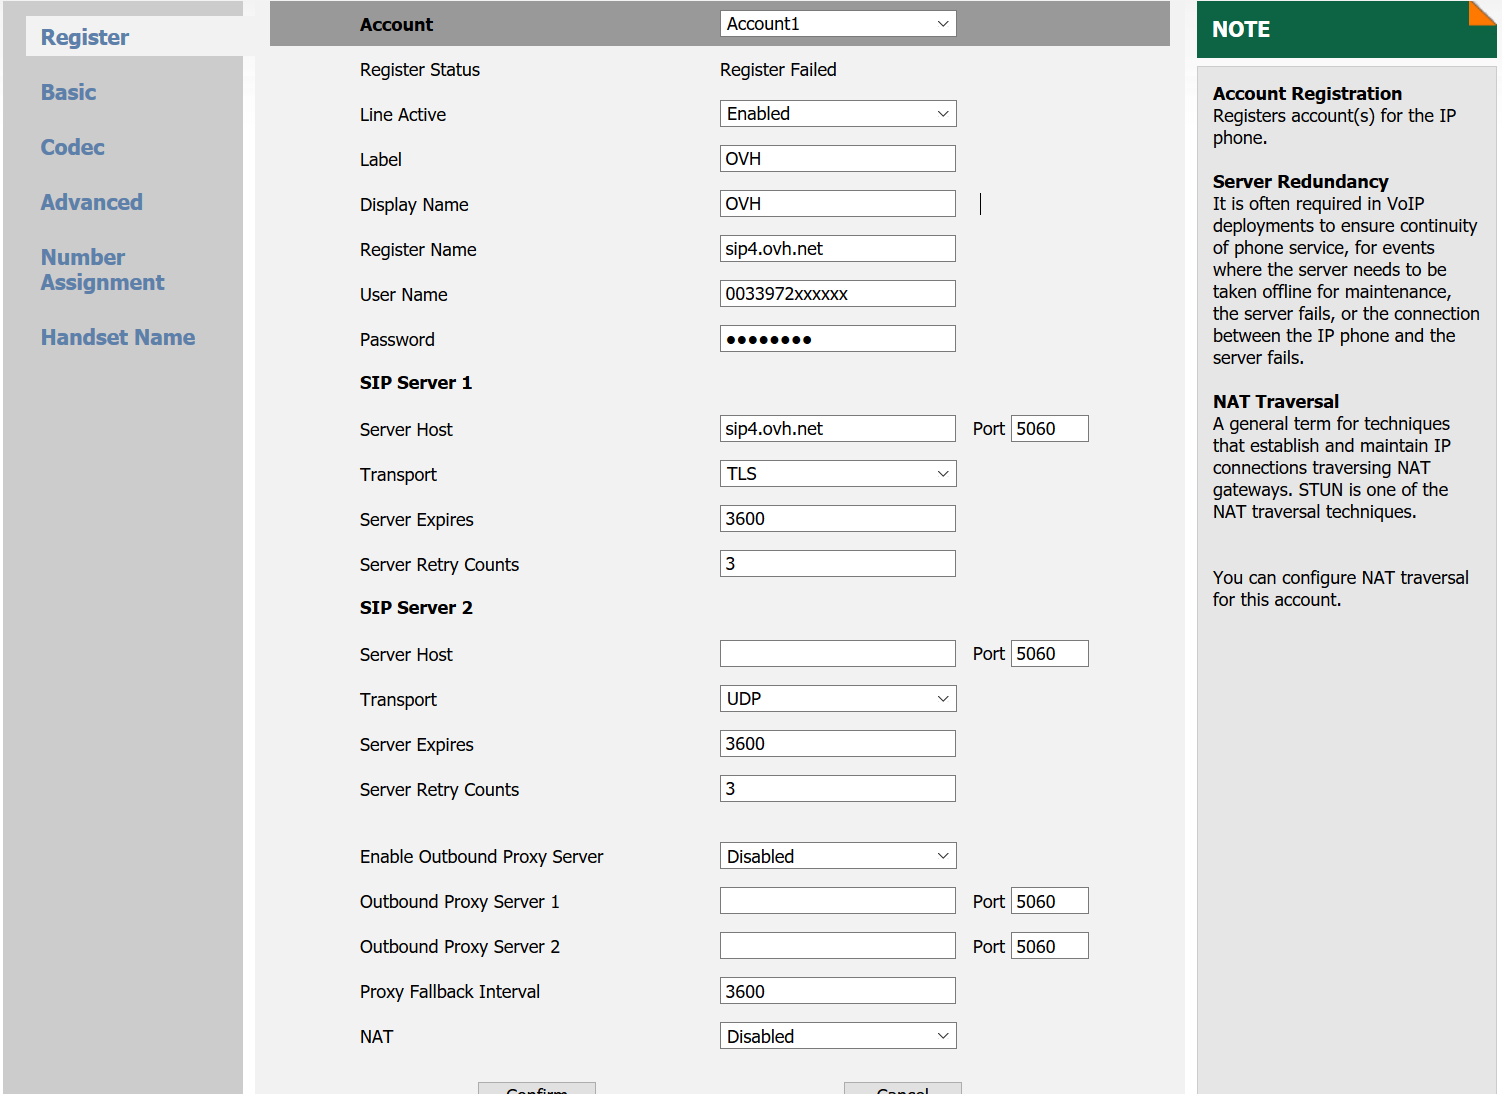This screenshot has height=1094, width=1502.
Task: Open the Account selection dropdown
Action: 837,24
